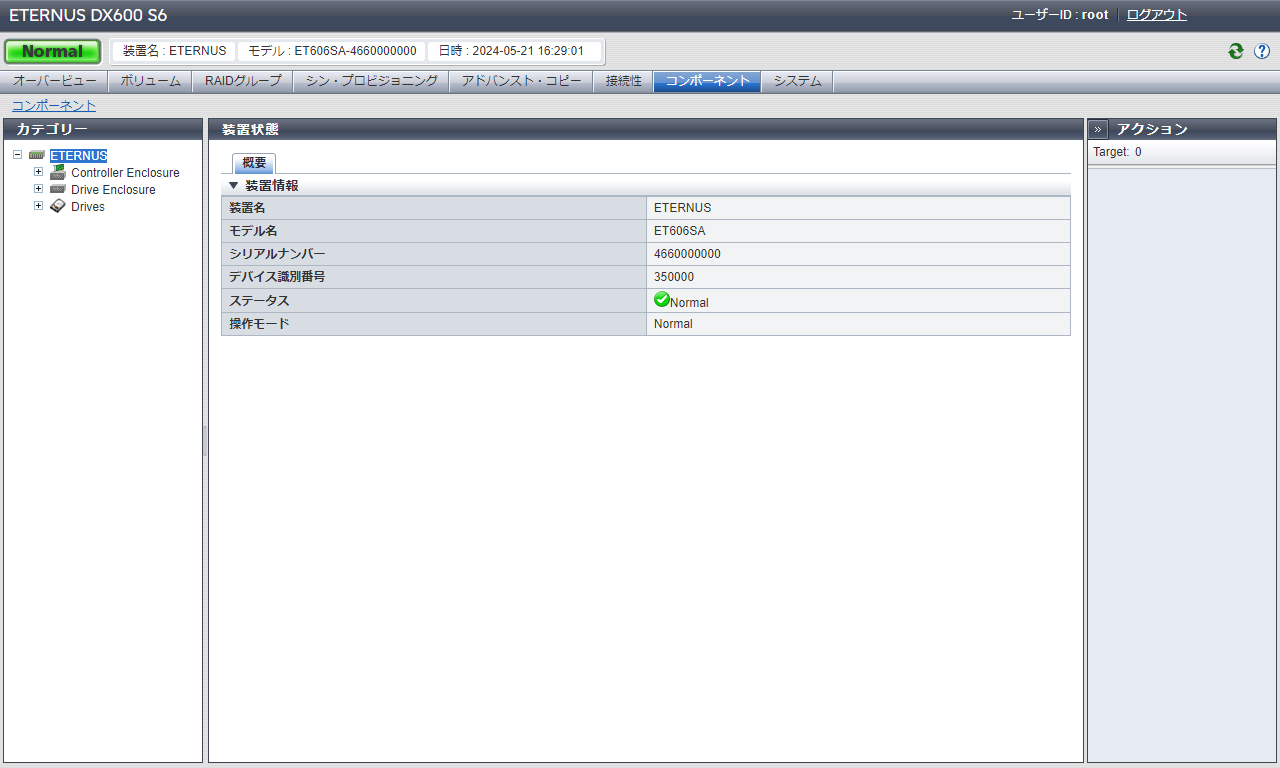Viewport: 1280px width, 768px height.
Task: Expand the Drive Enclosure tree node
Action: (x=39, y=188)
